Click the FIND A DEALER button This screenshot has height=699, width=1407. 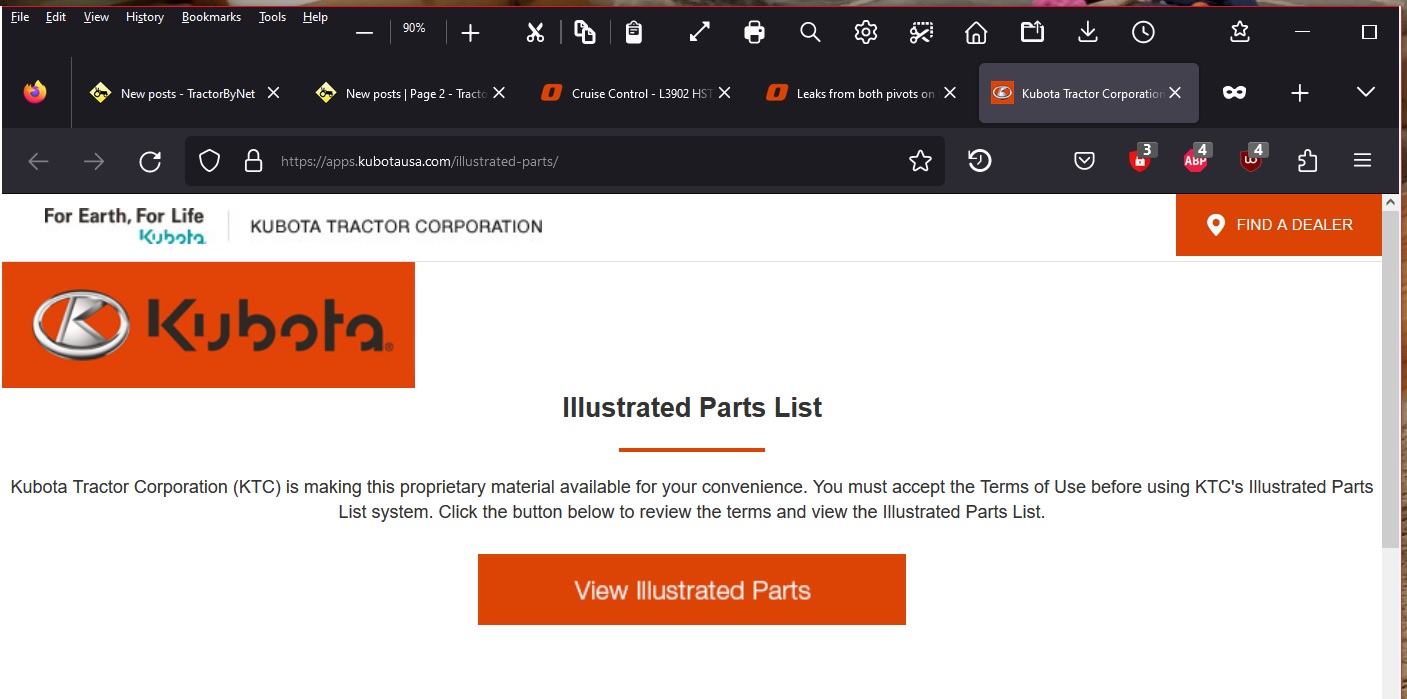tap(1279, 225)
